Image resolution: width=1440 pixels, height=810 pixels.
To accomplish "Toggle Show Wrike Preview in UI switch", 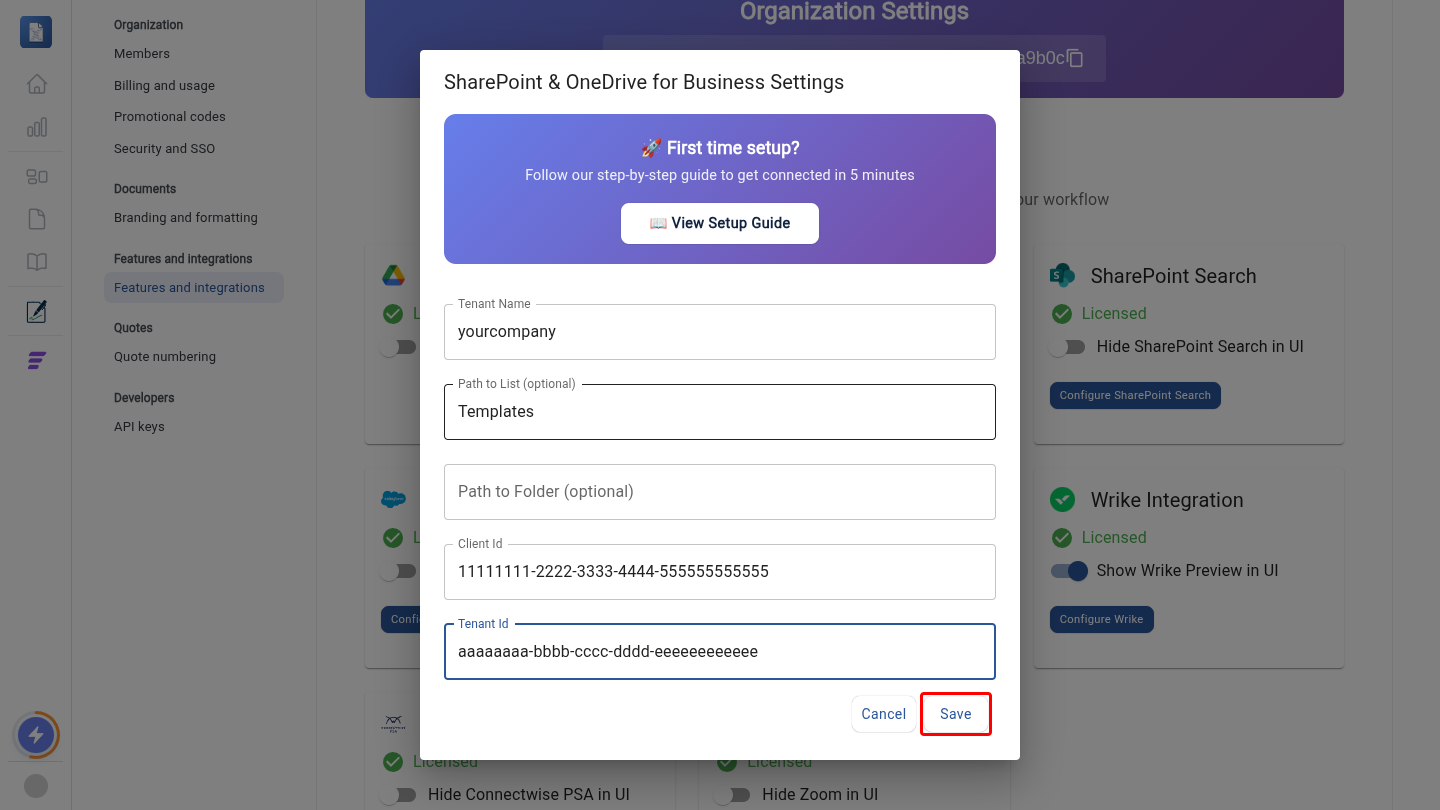I will click(1068, 571).
